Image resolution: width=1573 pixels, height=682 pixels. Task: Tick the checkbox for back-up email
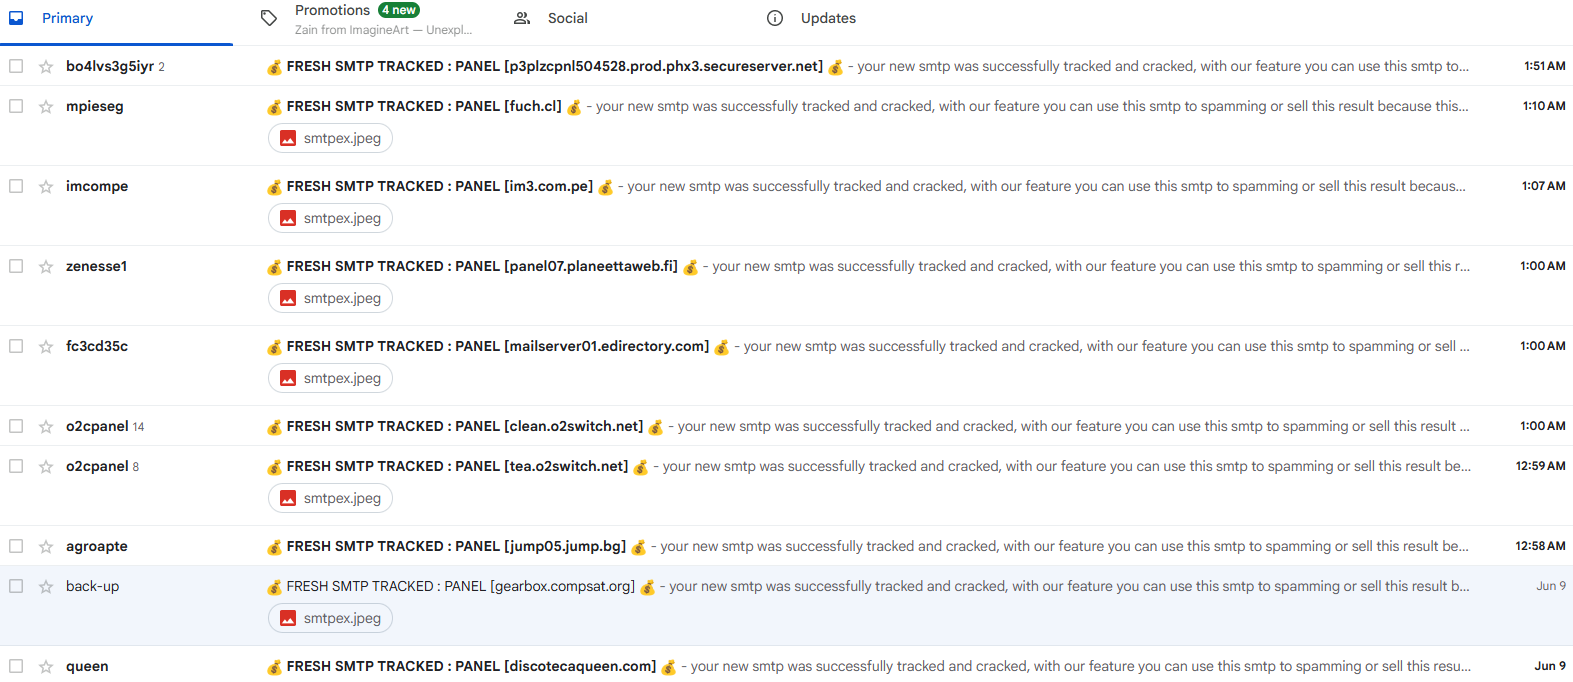tap(16, 586)
